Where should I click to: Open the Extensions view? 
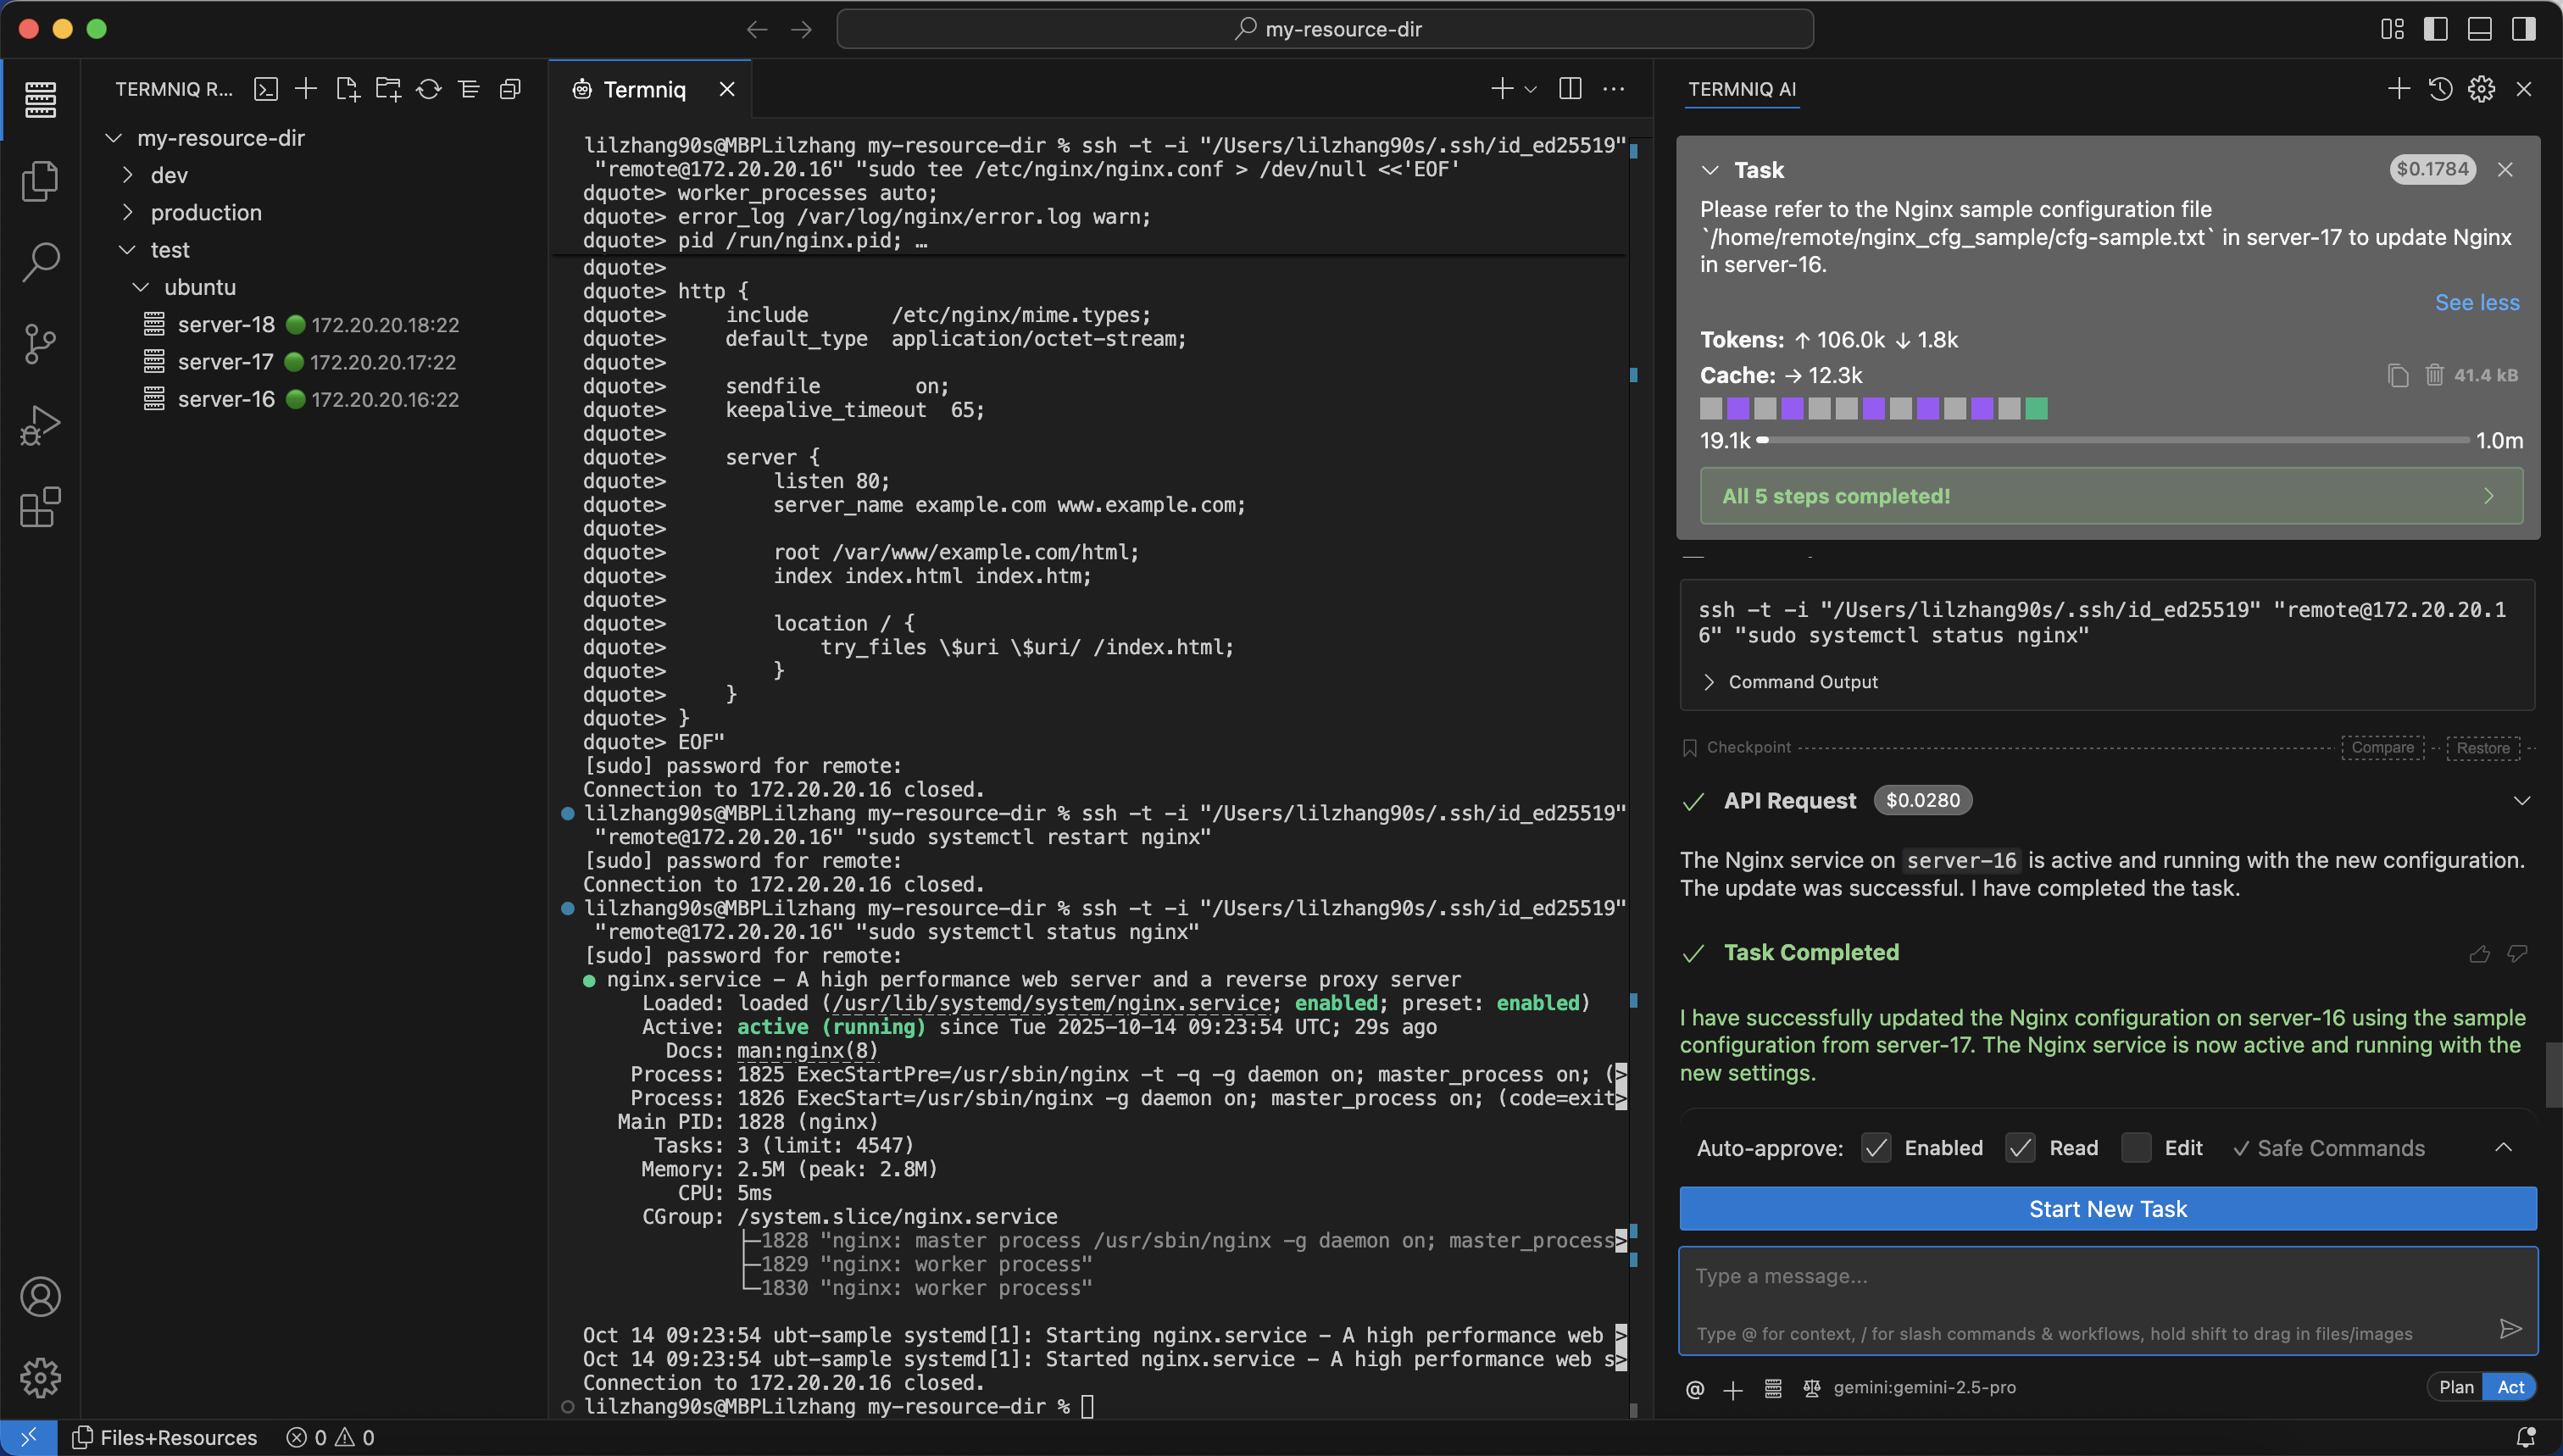click(40, 508)
